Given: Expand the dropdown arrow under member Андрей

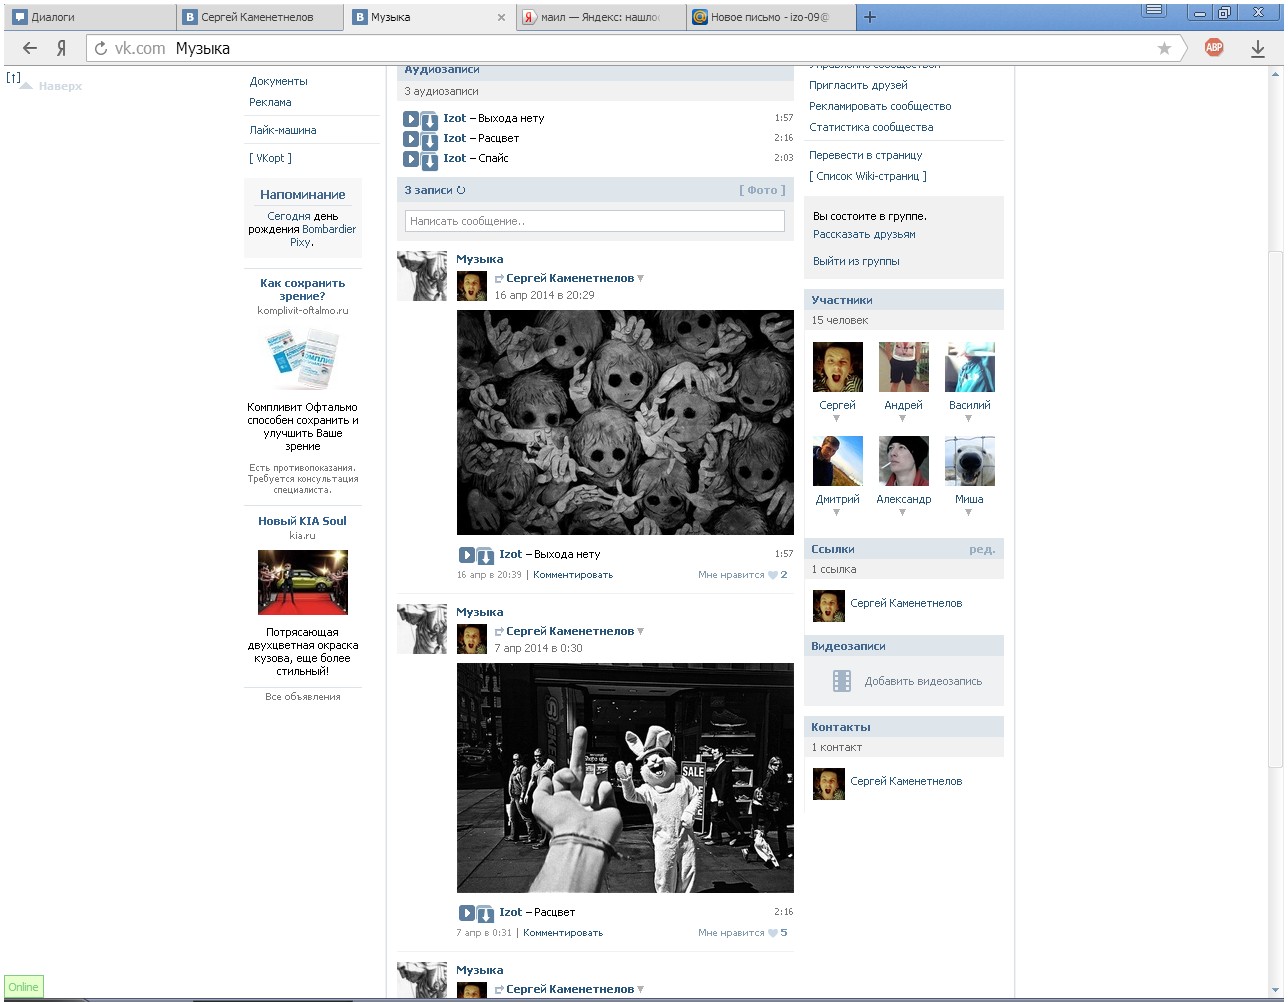Looking at the screenshot, I should [903, 419].
